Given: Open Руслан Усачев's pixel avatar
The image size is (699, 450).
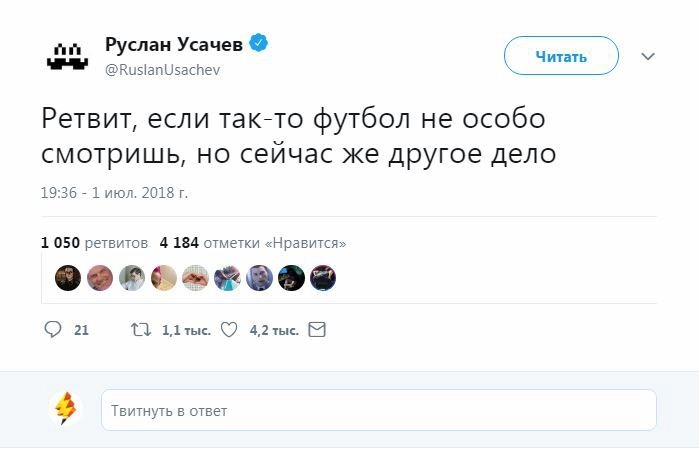Looking at the screenshot, I should click(67, 56).
